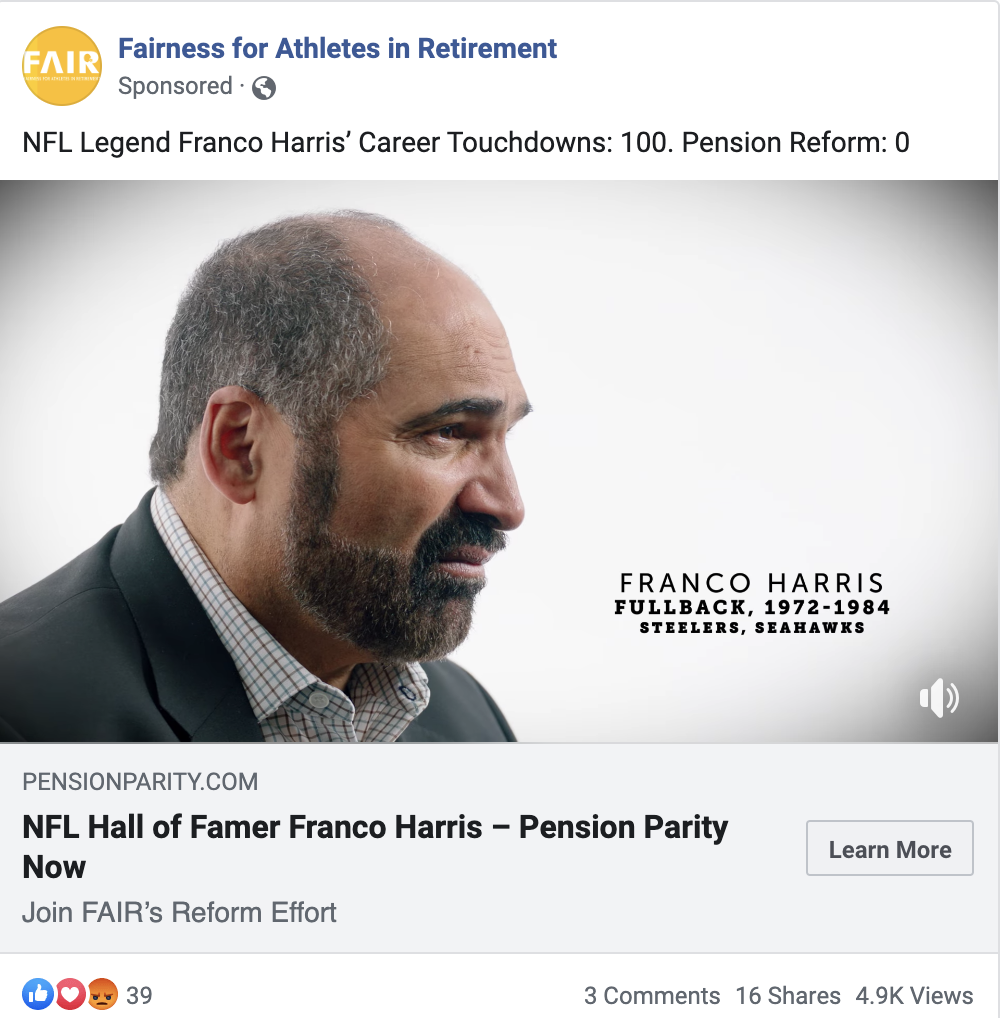Click the Sponsored label
This screenshot has height=1018, width=1004.
[175, 86]
